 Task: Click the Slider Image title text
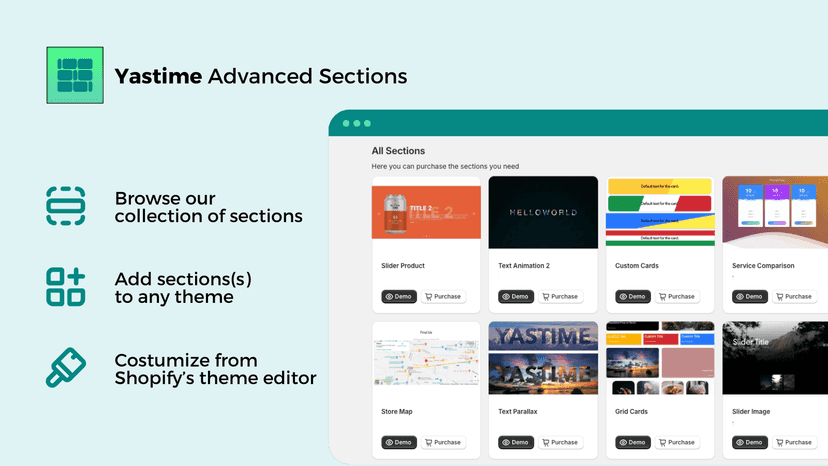(x=751, y=412)
